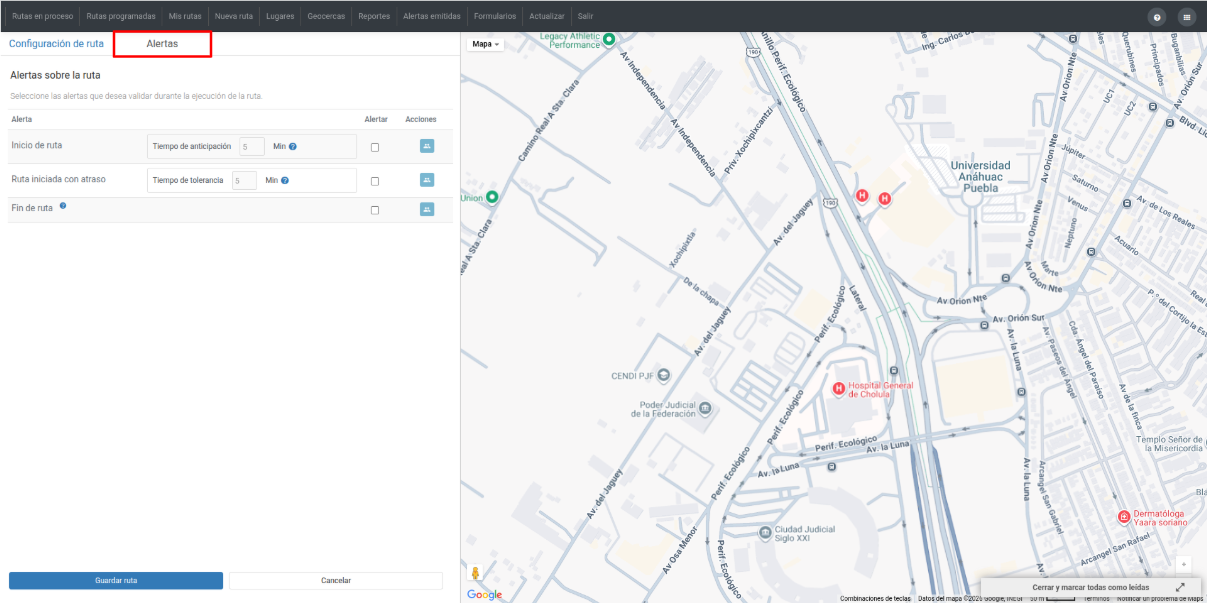This screenshot has height=603, width=1207.
Task: Click the Tiempo de tolerancia minutes field
Action: point(244,181)
